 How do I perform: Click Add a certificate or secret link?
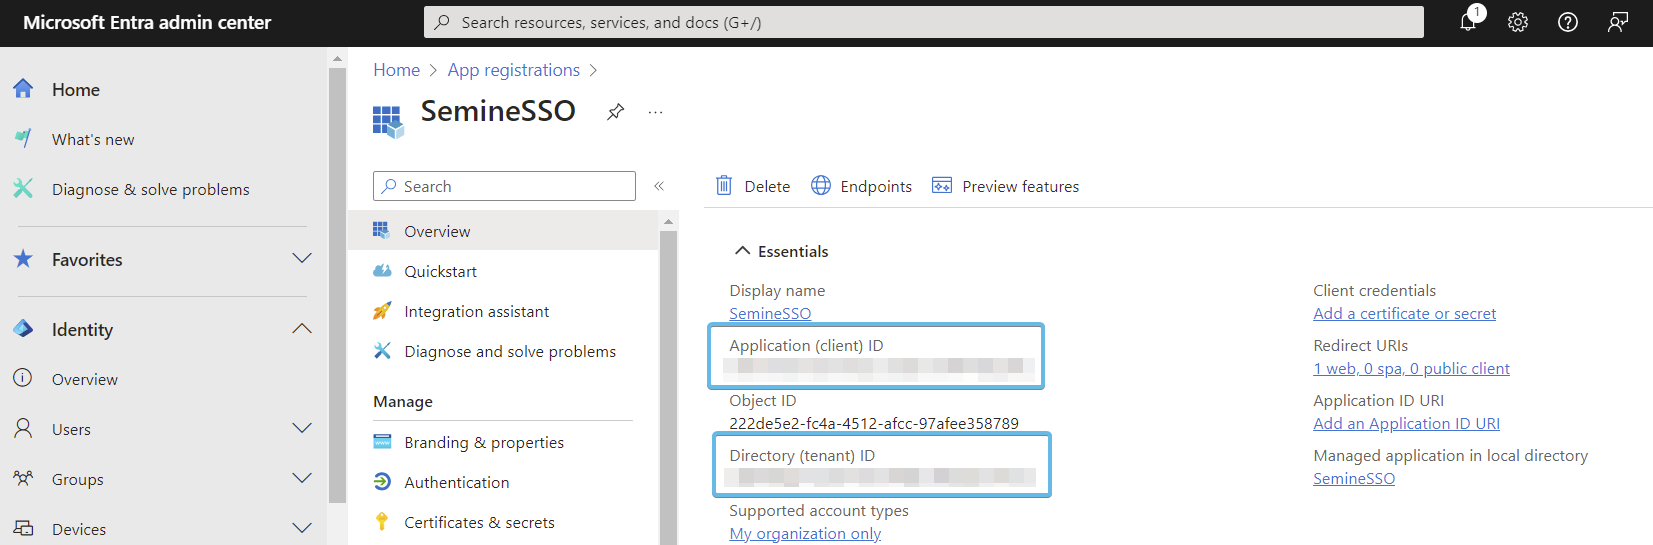(x=1404, y=314)
